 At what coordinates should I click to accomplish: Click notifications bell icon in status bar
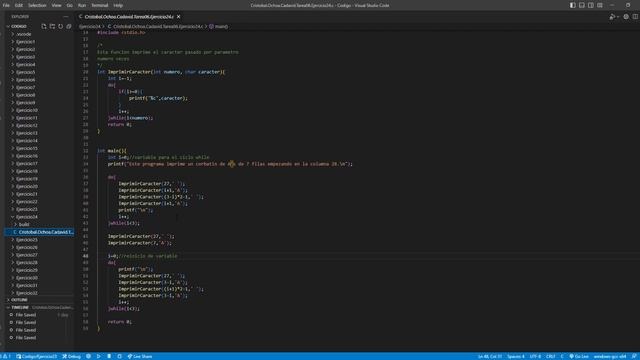tap(634, 356)
